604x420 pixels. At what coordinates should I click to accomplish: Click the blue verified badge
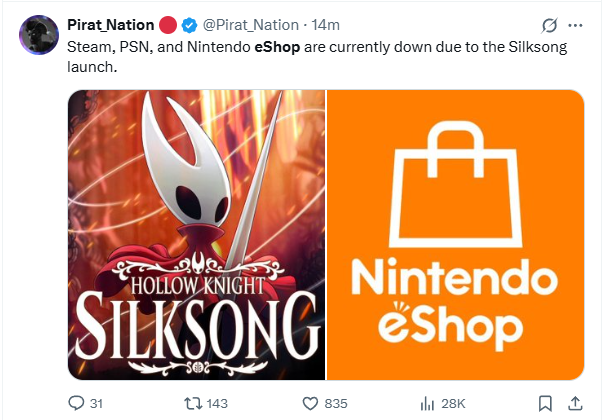[188, 24]
